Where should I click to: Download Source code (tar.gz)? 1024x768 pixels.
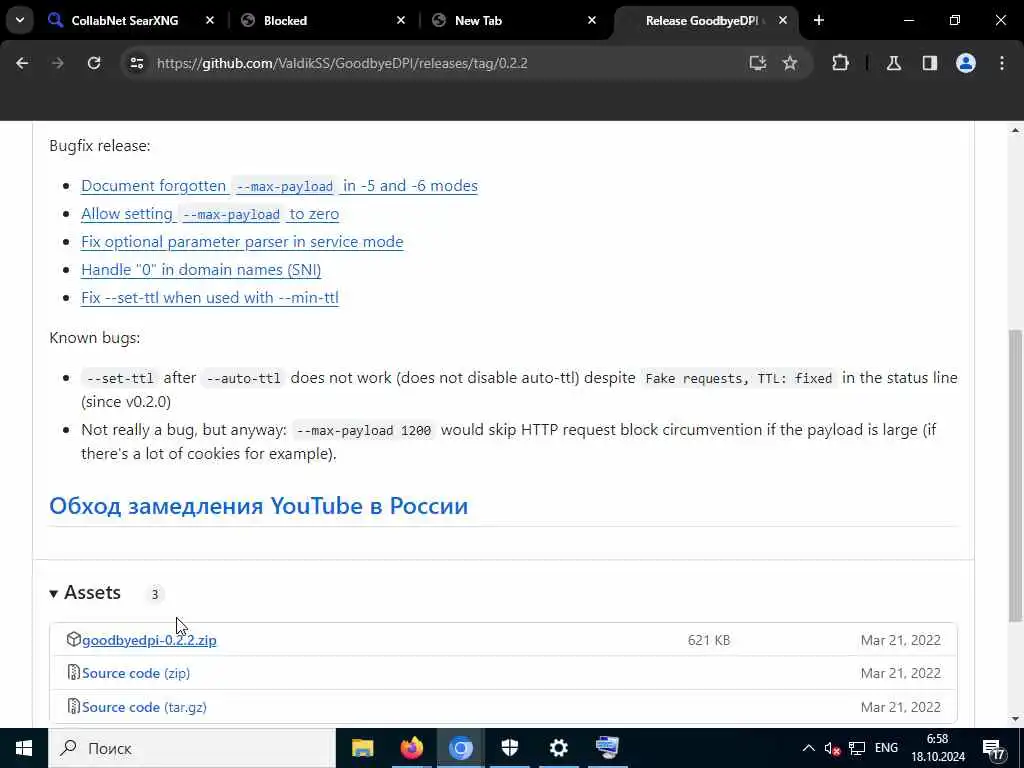[144, 707]
